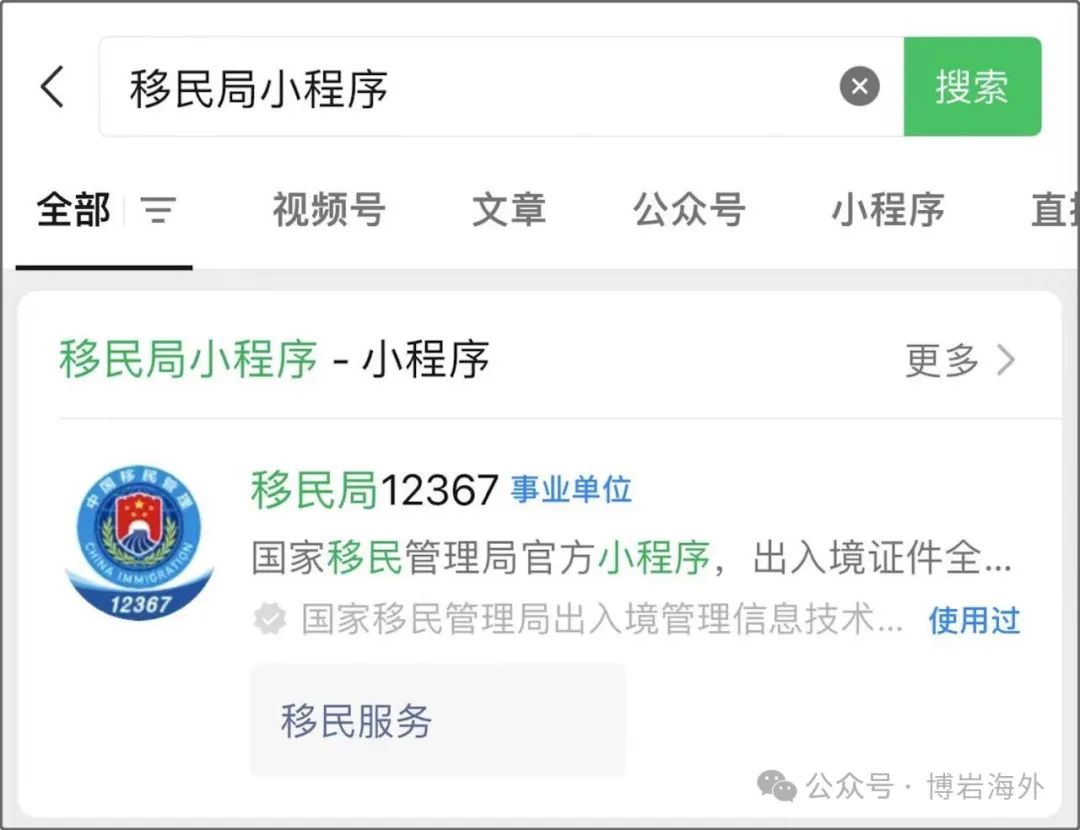1080x830 pixels.
Task: Select the 全部 tab
Action: (73, 209)
